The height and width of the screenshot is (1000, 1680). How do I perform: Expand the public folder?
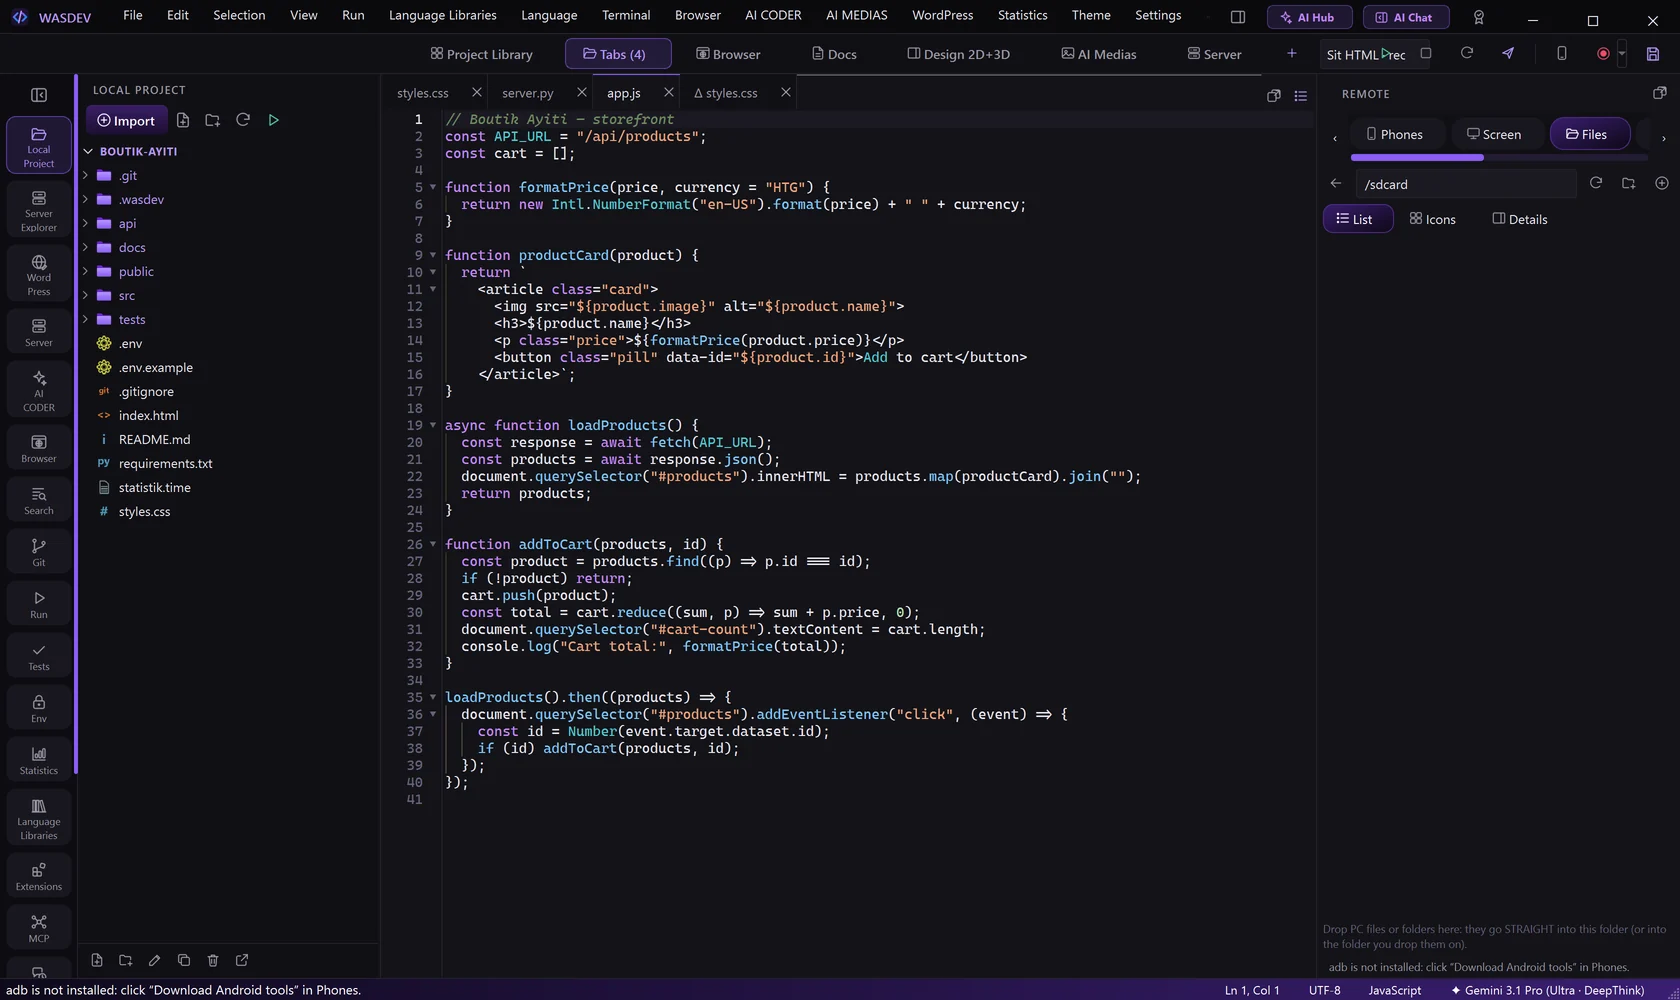tap(136, 271)
